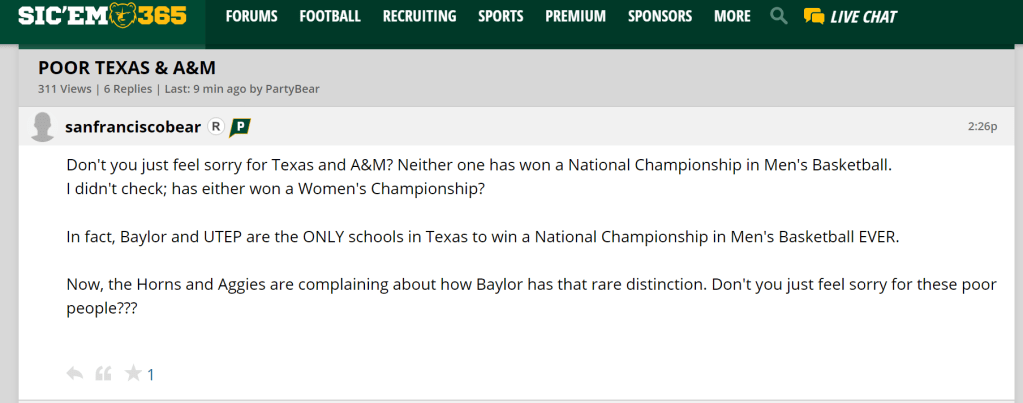The width and height of the screenshot is (1023, 403).
Task: Click the PartyBear last-poster link
Action: (x=292, y=89)
